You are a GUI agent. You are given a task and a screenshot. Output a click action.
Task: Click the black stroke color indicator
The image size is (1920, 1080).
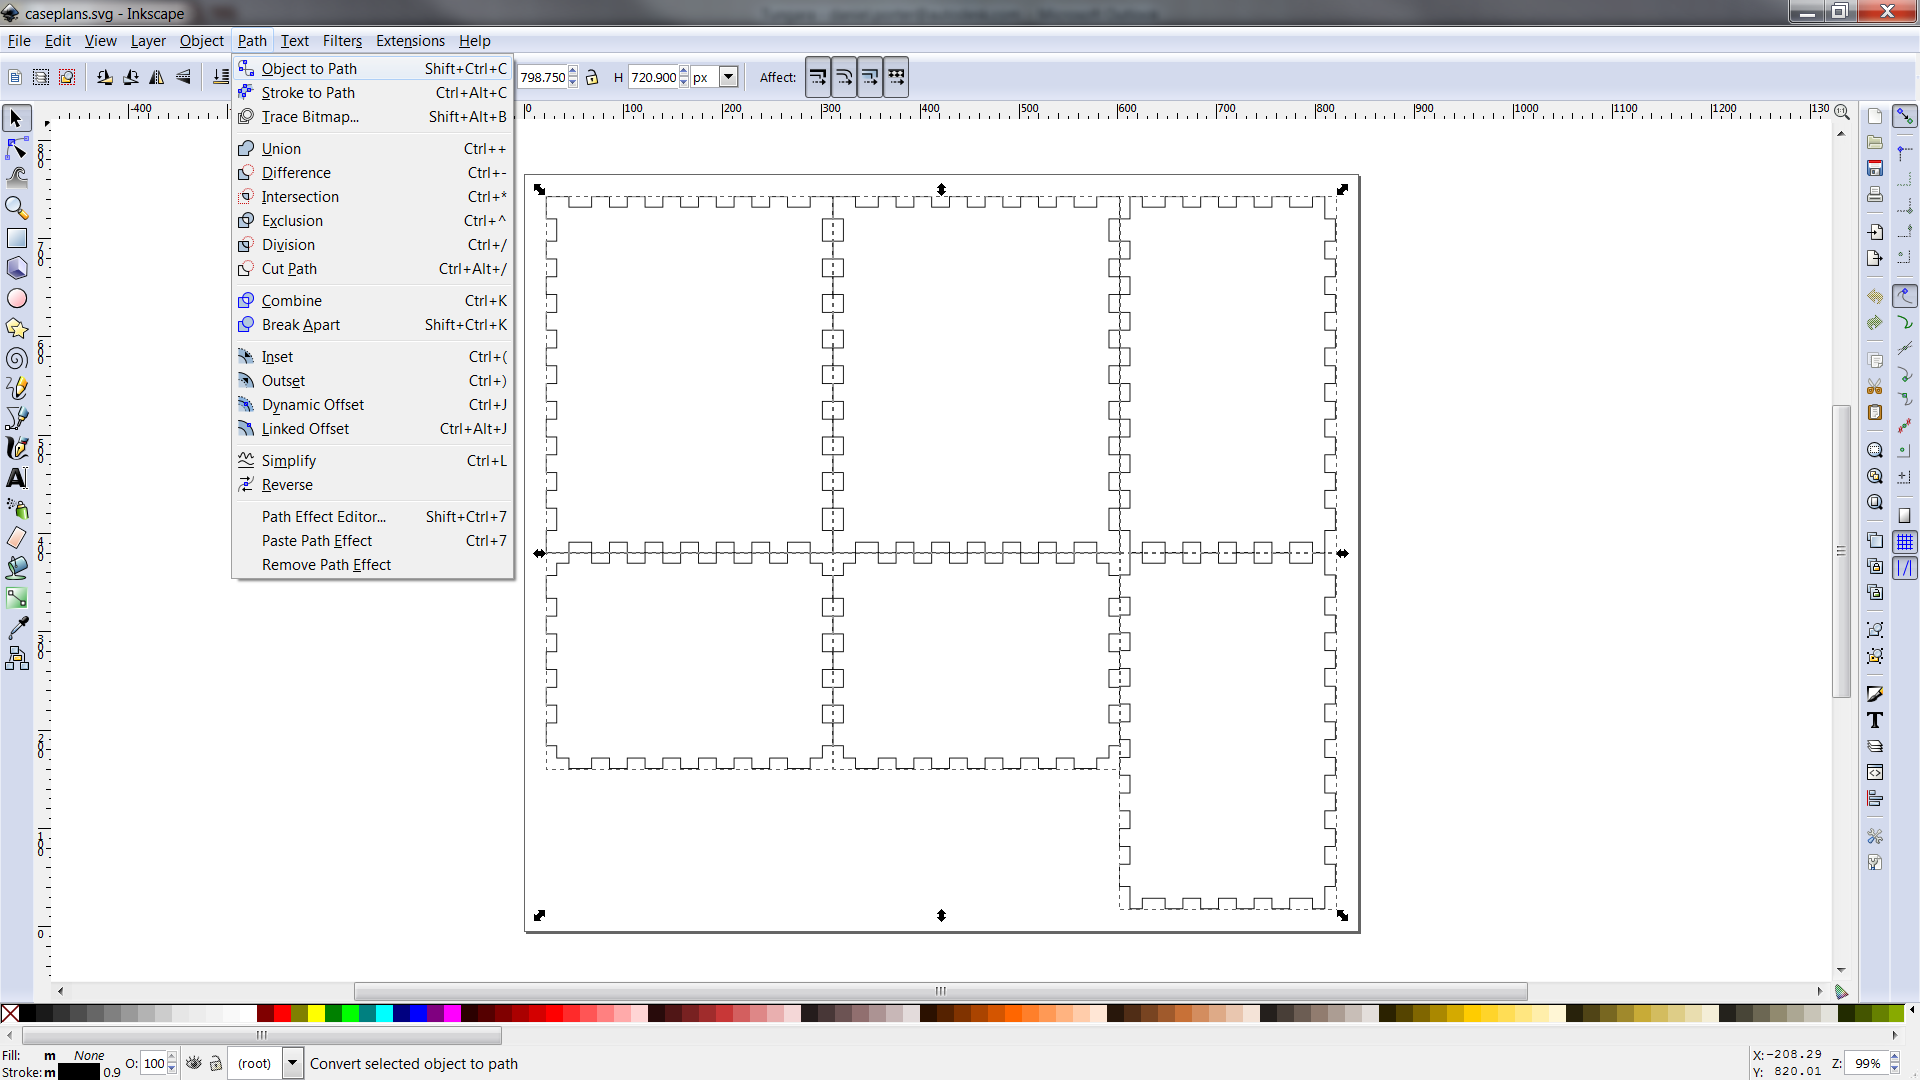[x=79, y=1072]
